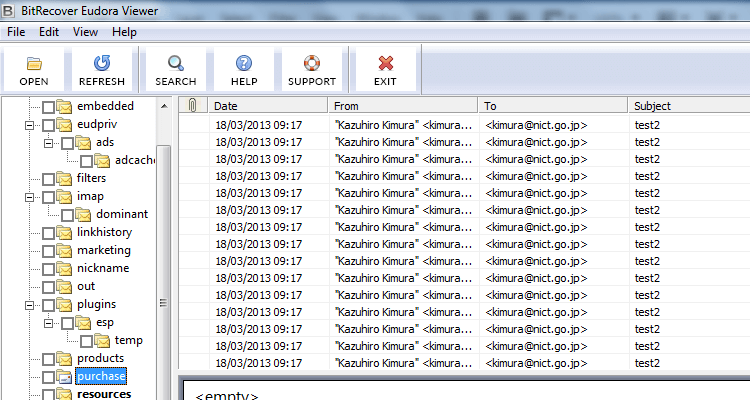This screenshot has width=750, height=400.
Task: Select the adcache folder icon
Action: coord(102,160)
